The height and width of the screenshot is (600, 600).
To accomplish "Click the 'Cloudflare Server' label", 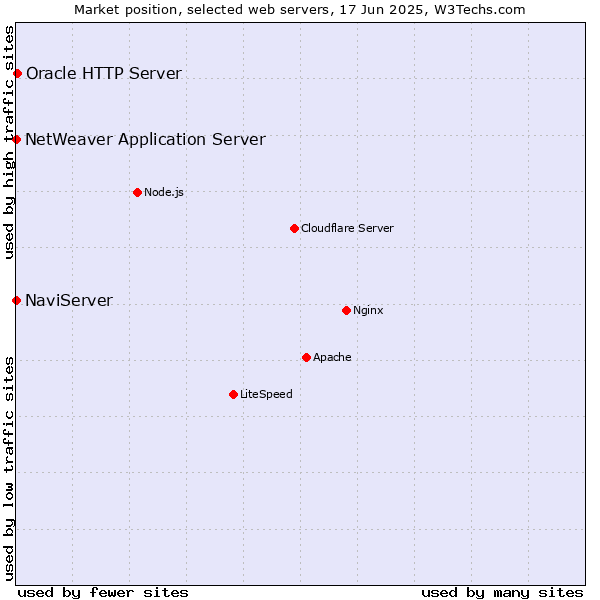I will click(347, 228).
